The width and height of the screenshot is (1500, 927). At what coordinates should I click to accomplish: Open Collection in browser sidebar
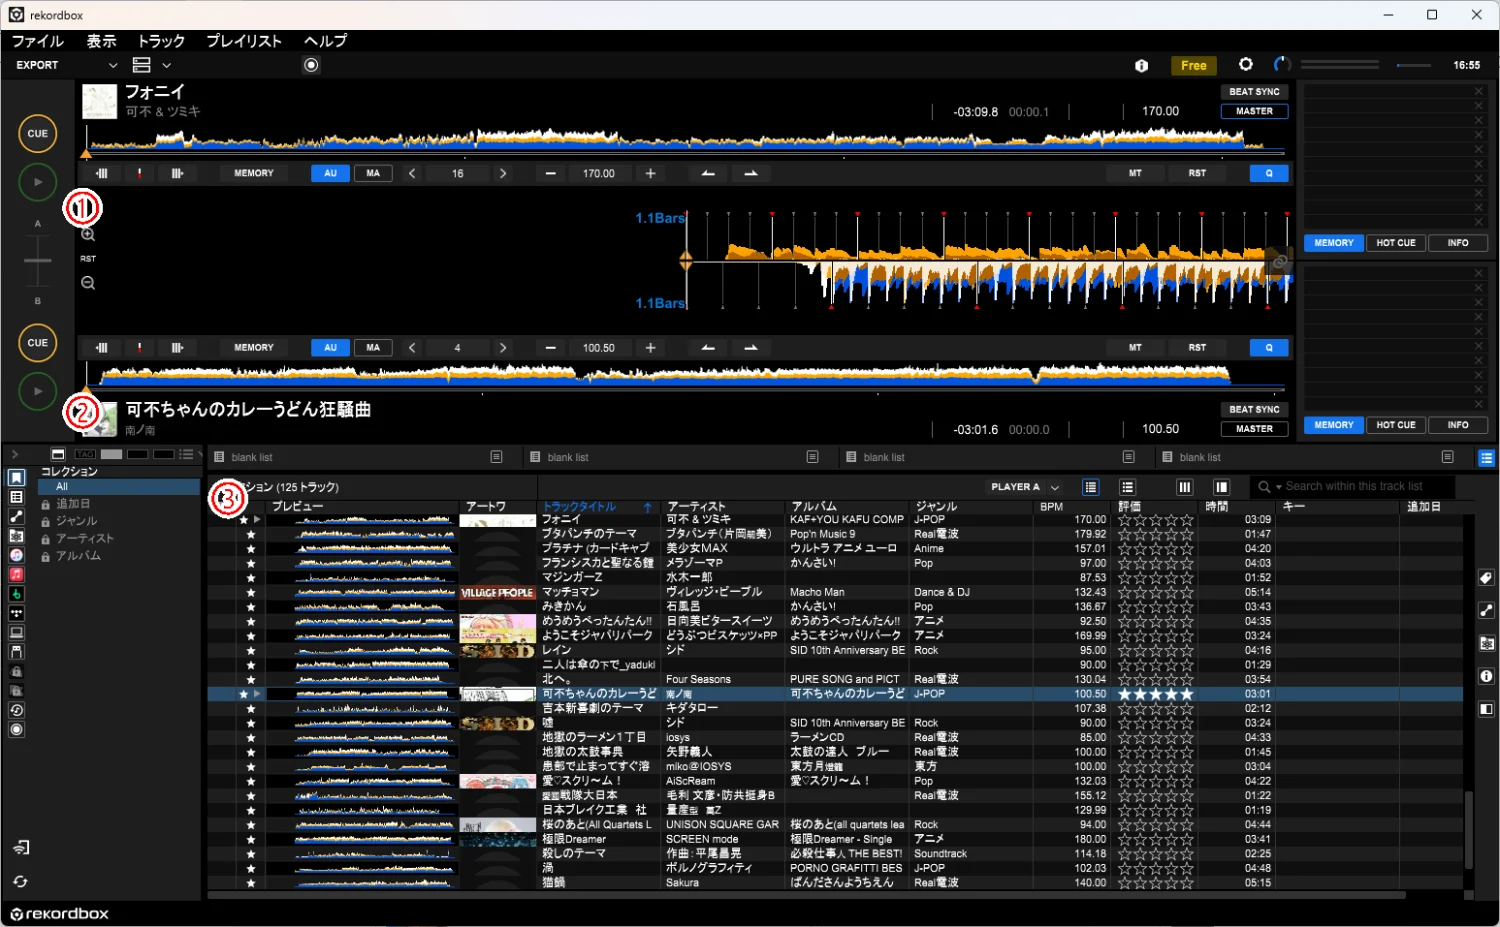click(16, 478)
